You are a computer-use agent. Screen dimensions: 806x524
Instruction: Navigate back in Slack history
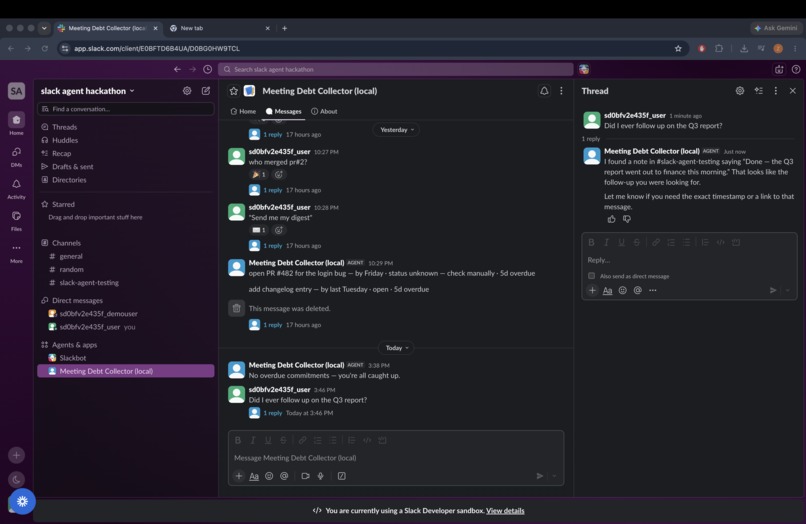(x=177, y=69)
